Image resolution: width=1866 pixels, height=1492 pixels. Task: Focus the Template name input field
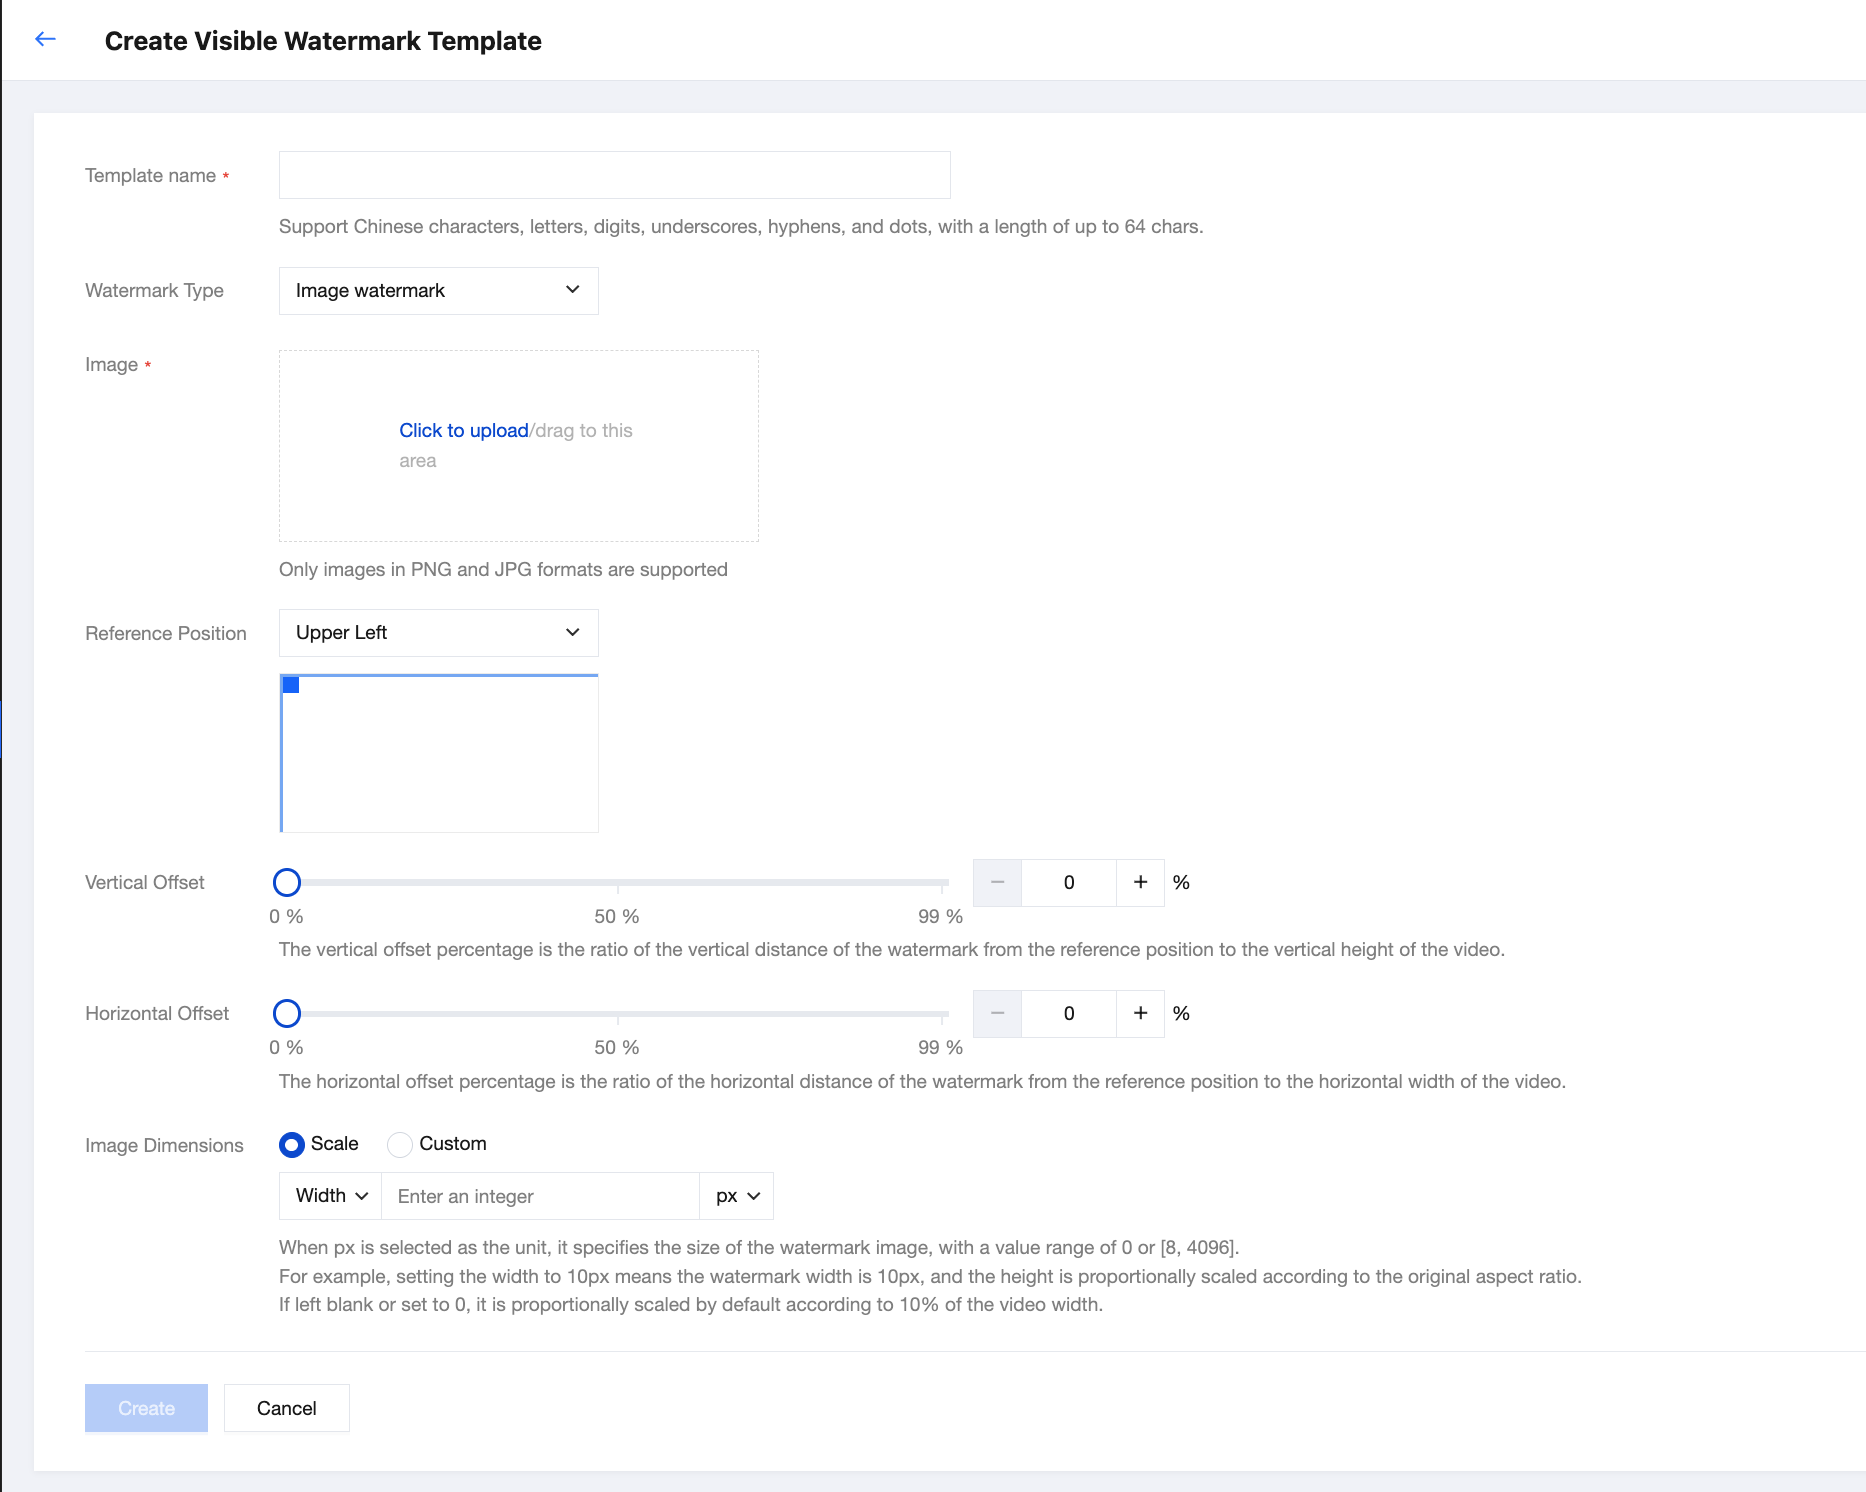pos(614,175)
